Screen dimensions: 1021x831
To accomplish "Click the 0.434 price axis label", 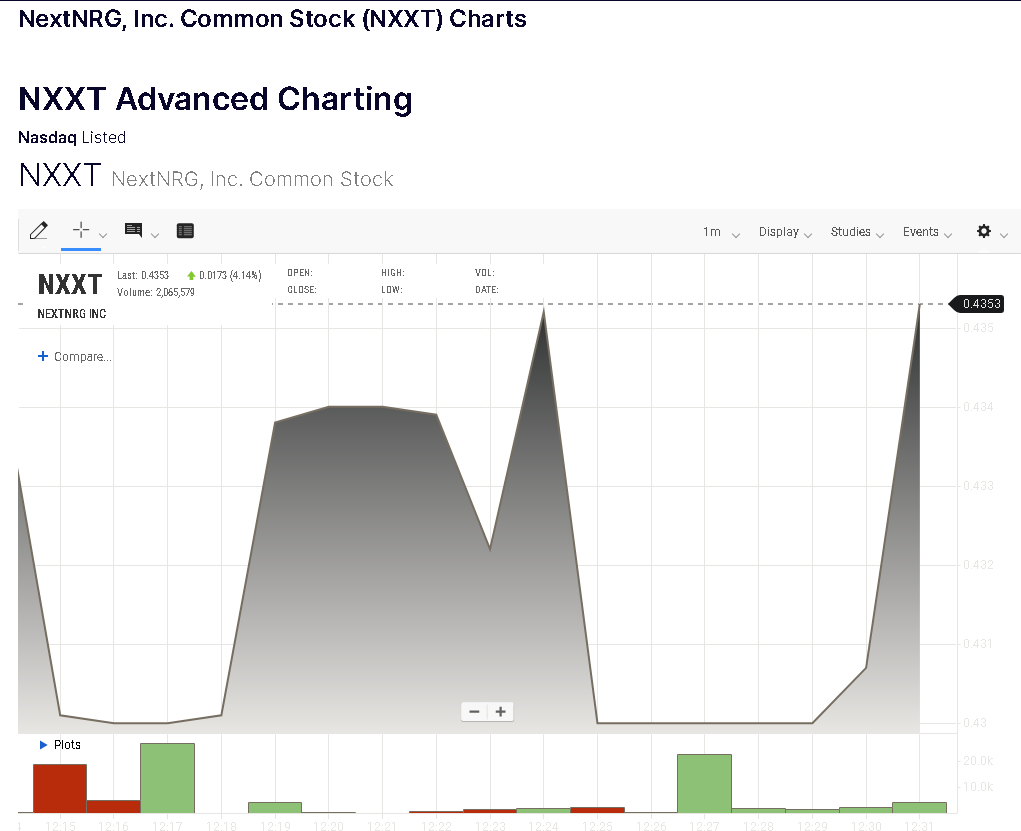I will pyautogui.click(x=978, y=407).
